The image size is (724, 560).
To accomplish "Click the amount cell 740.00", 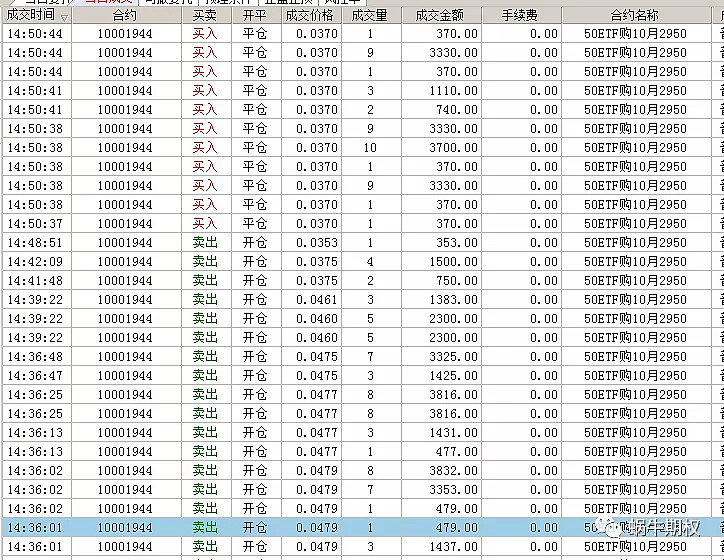I will [x=457, y=110].
